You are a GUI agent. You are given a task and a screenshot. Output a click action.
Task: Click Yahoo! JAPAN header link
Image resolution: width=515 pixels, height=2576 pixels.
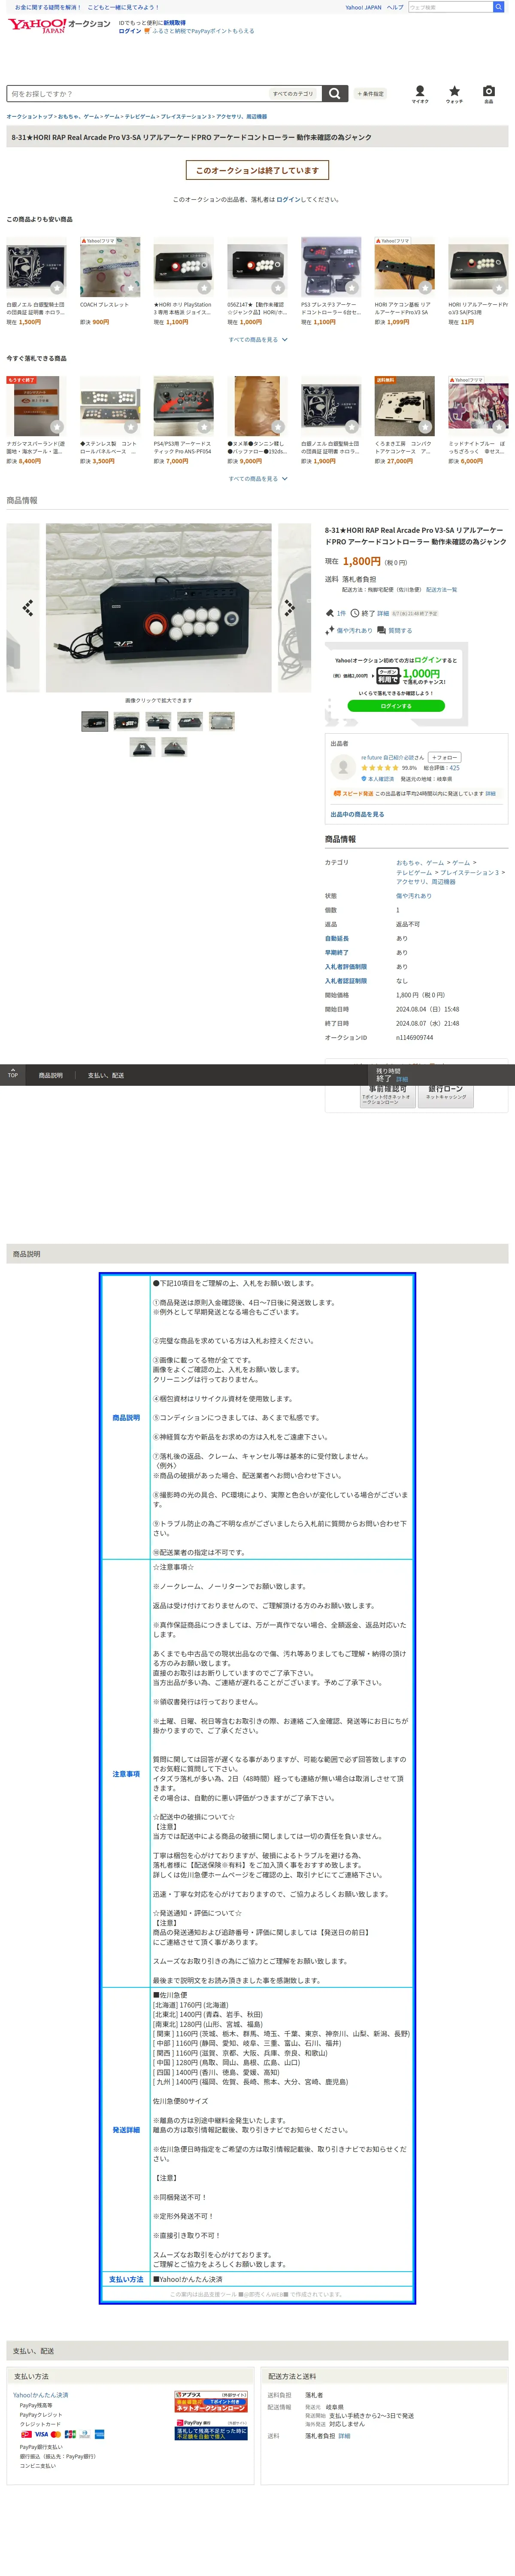coord(363,7)
